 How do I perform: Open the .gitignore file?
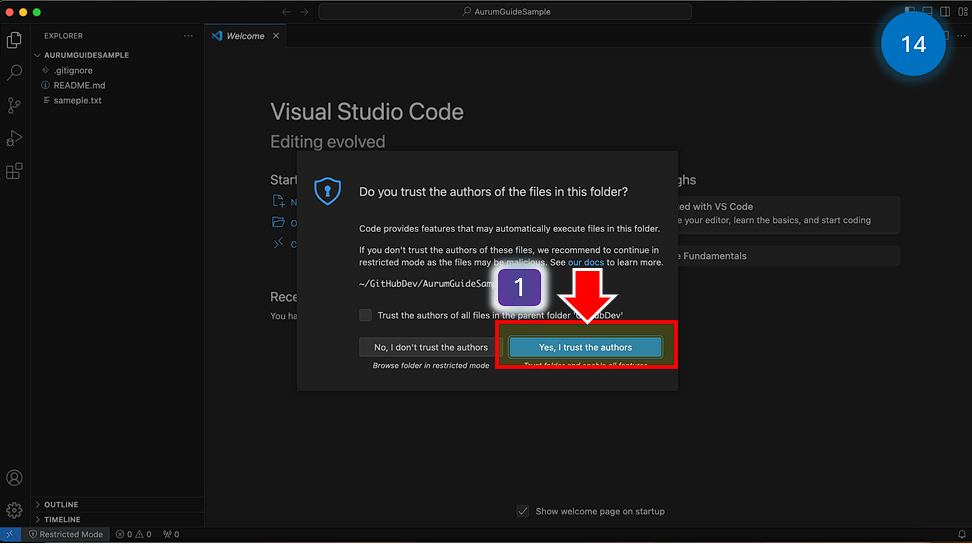click(73, 71)
